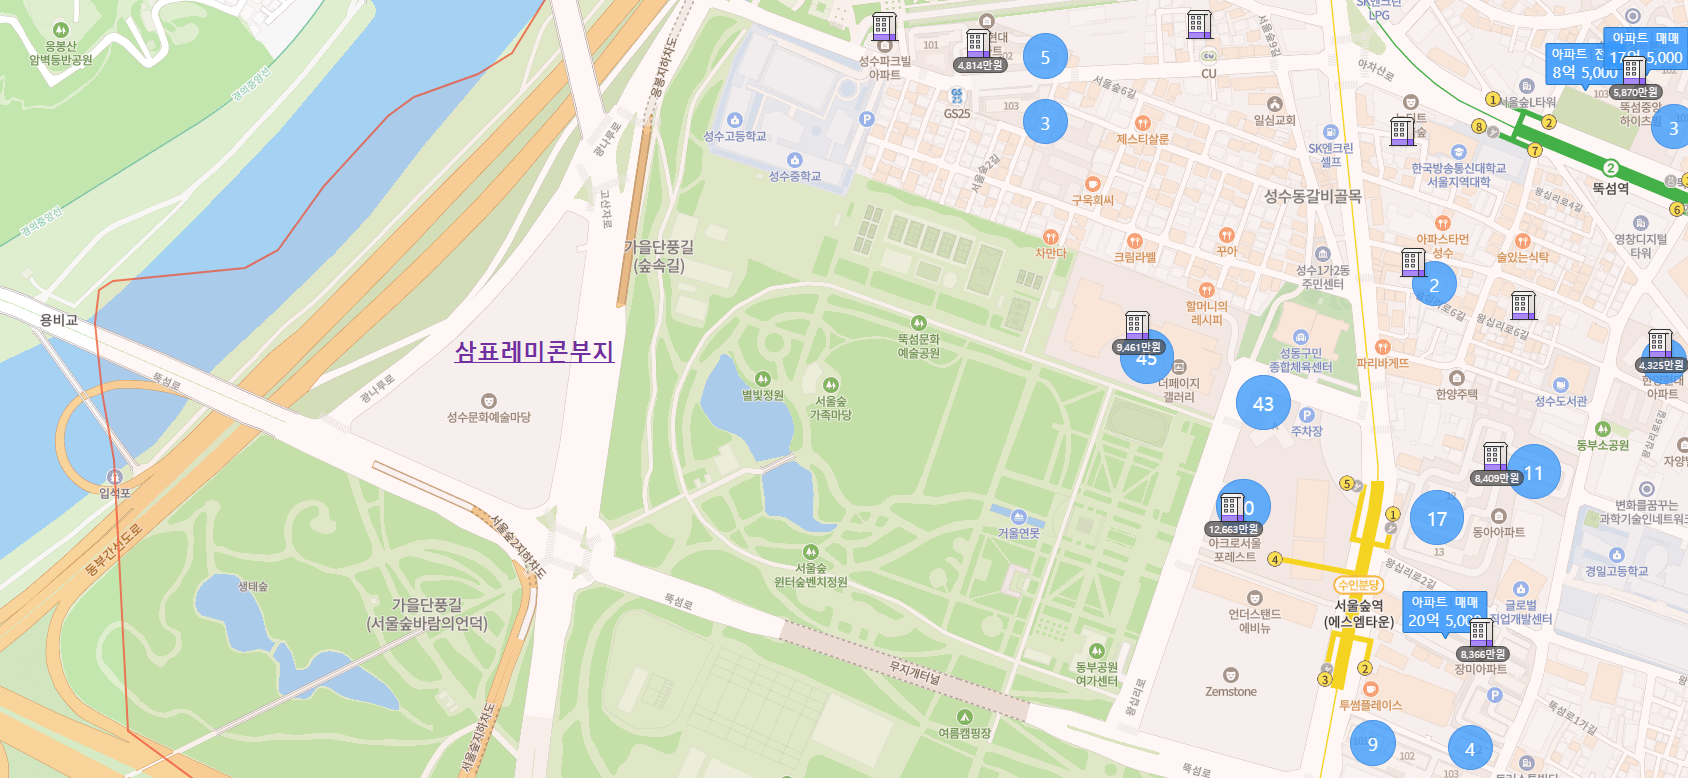Select the 크림라벨 restaurant pin
This screenshot has width=1688, height=778.
coord(1134,241)
